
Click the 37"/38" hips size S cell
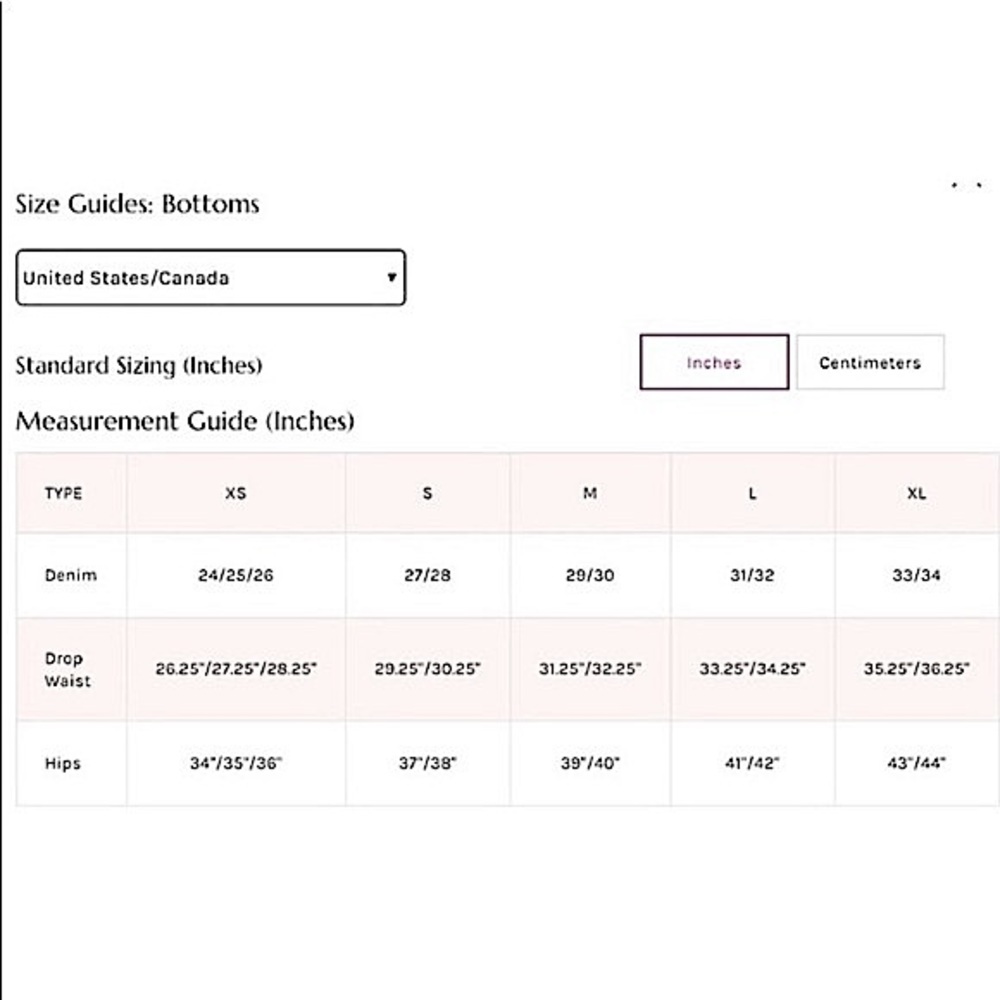[x=427, y=763]
